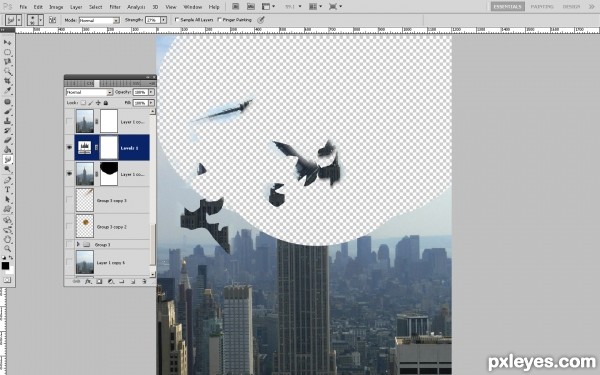Show the Layer 1 copy 6 layer

point(69,262)
